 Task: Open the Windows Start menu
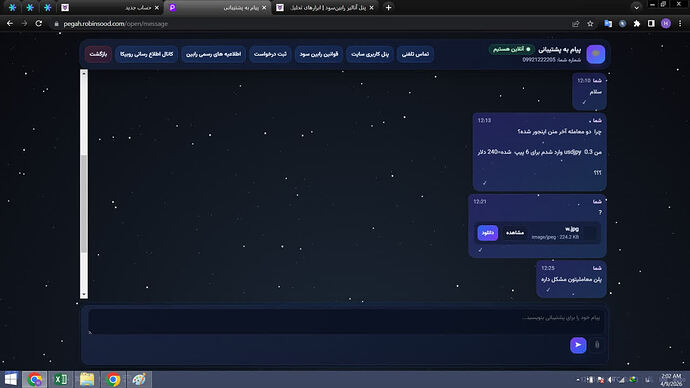tap(10, 379)
